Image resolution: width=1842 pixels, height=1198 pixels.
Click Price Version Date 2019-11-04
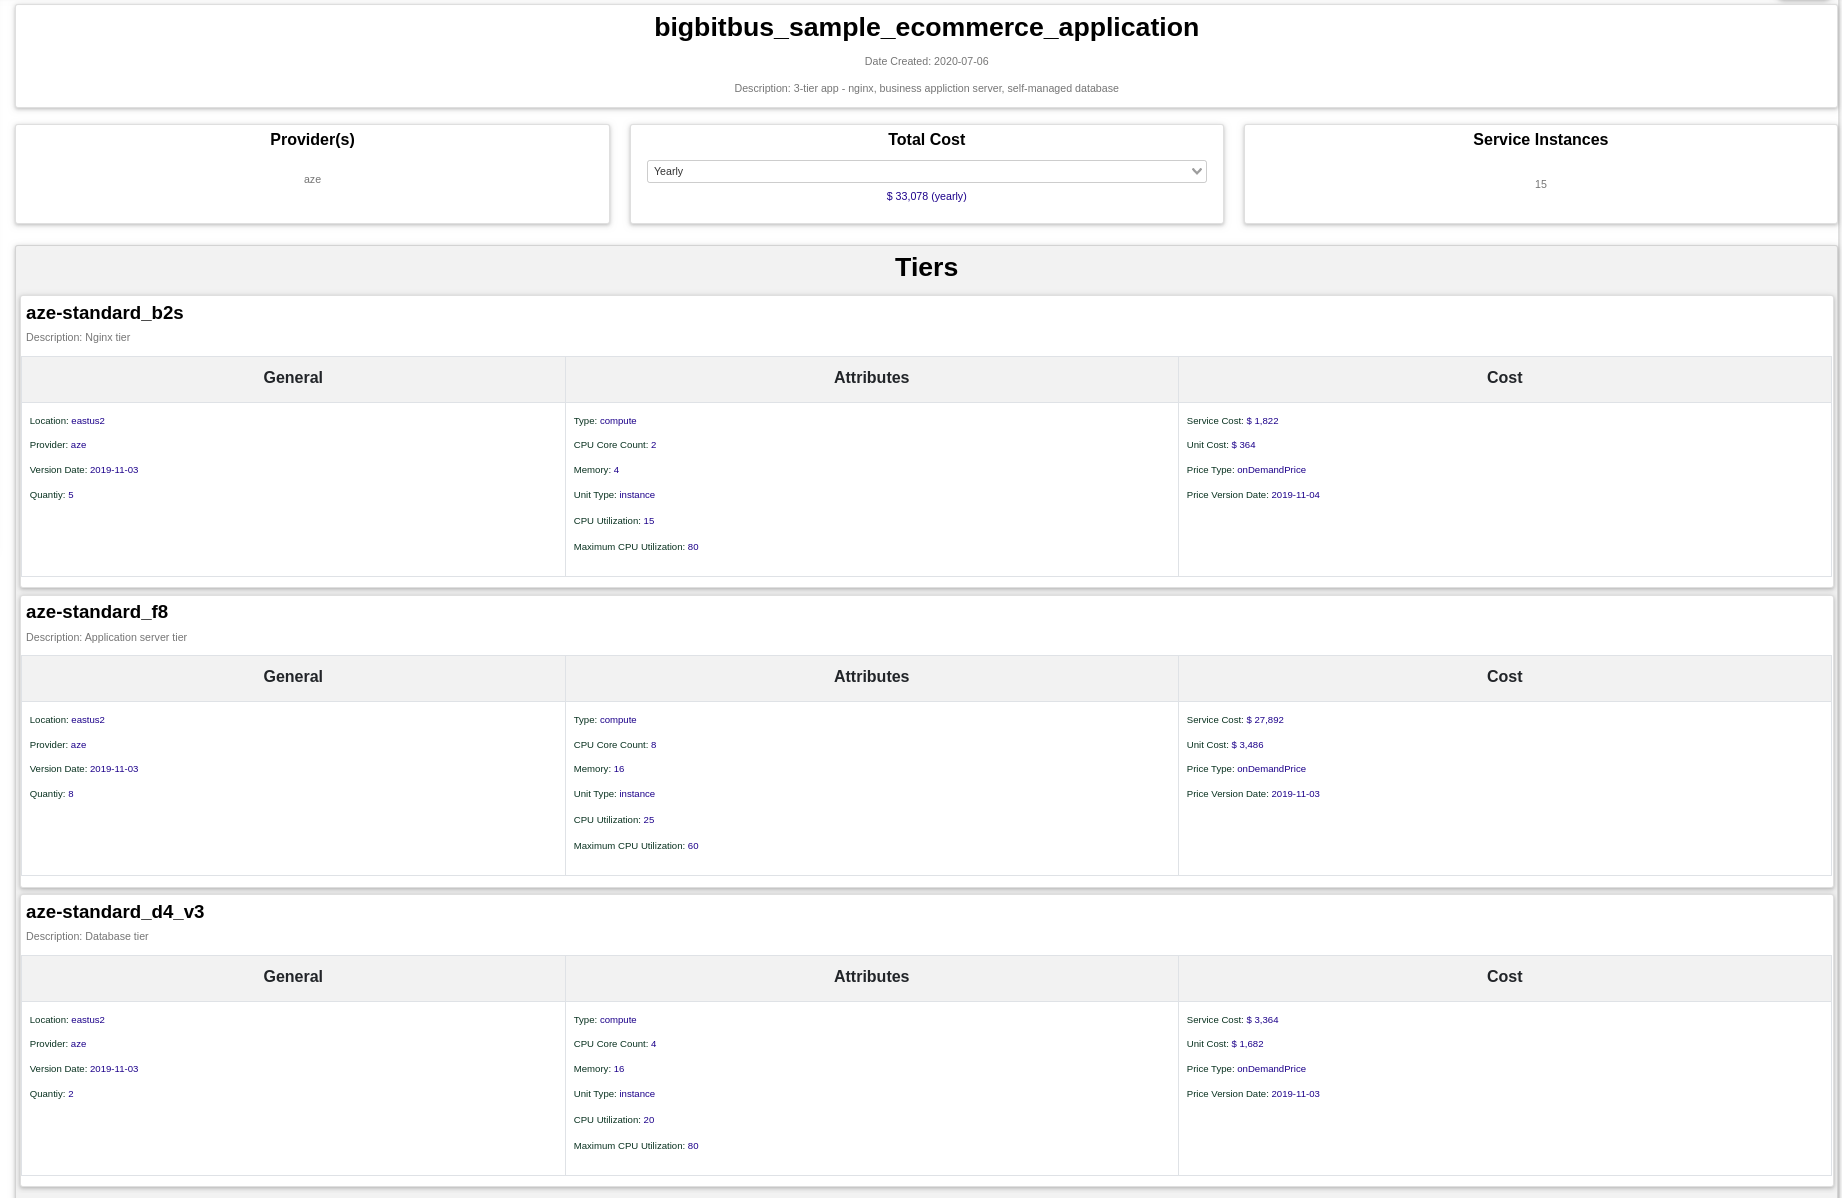(1295, 495)
